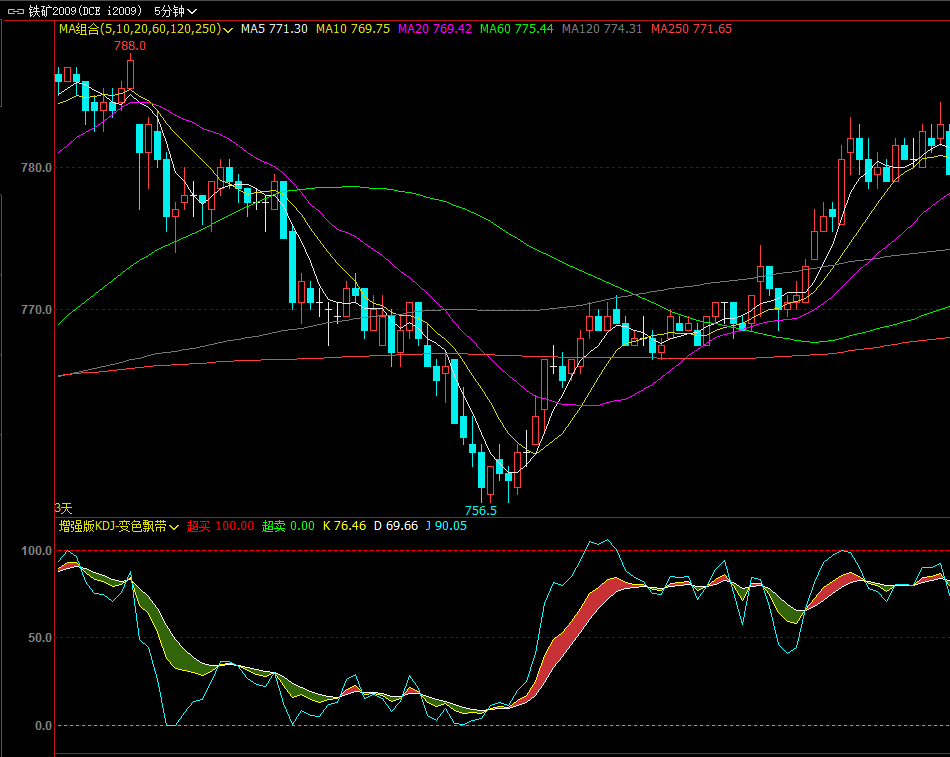Click the 770.0 price axis label
This screenshot has width=950, height=757.
tap(36, 310)
